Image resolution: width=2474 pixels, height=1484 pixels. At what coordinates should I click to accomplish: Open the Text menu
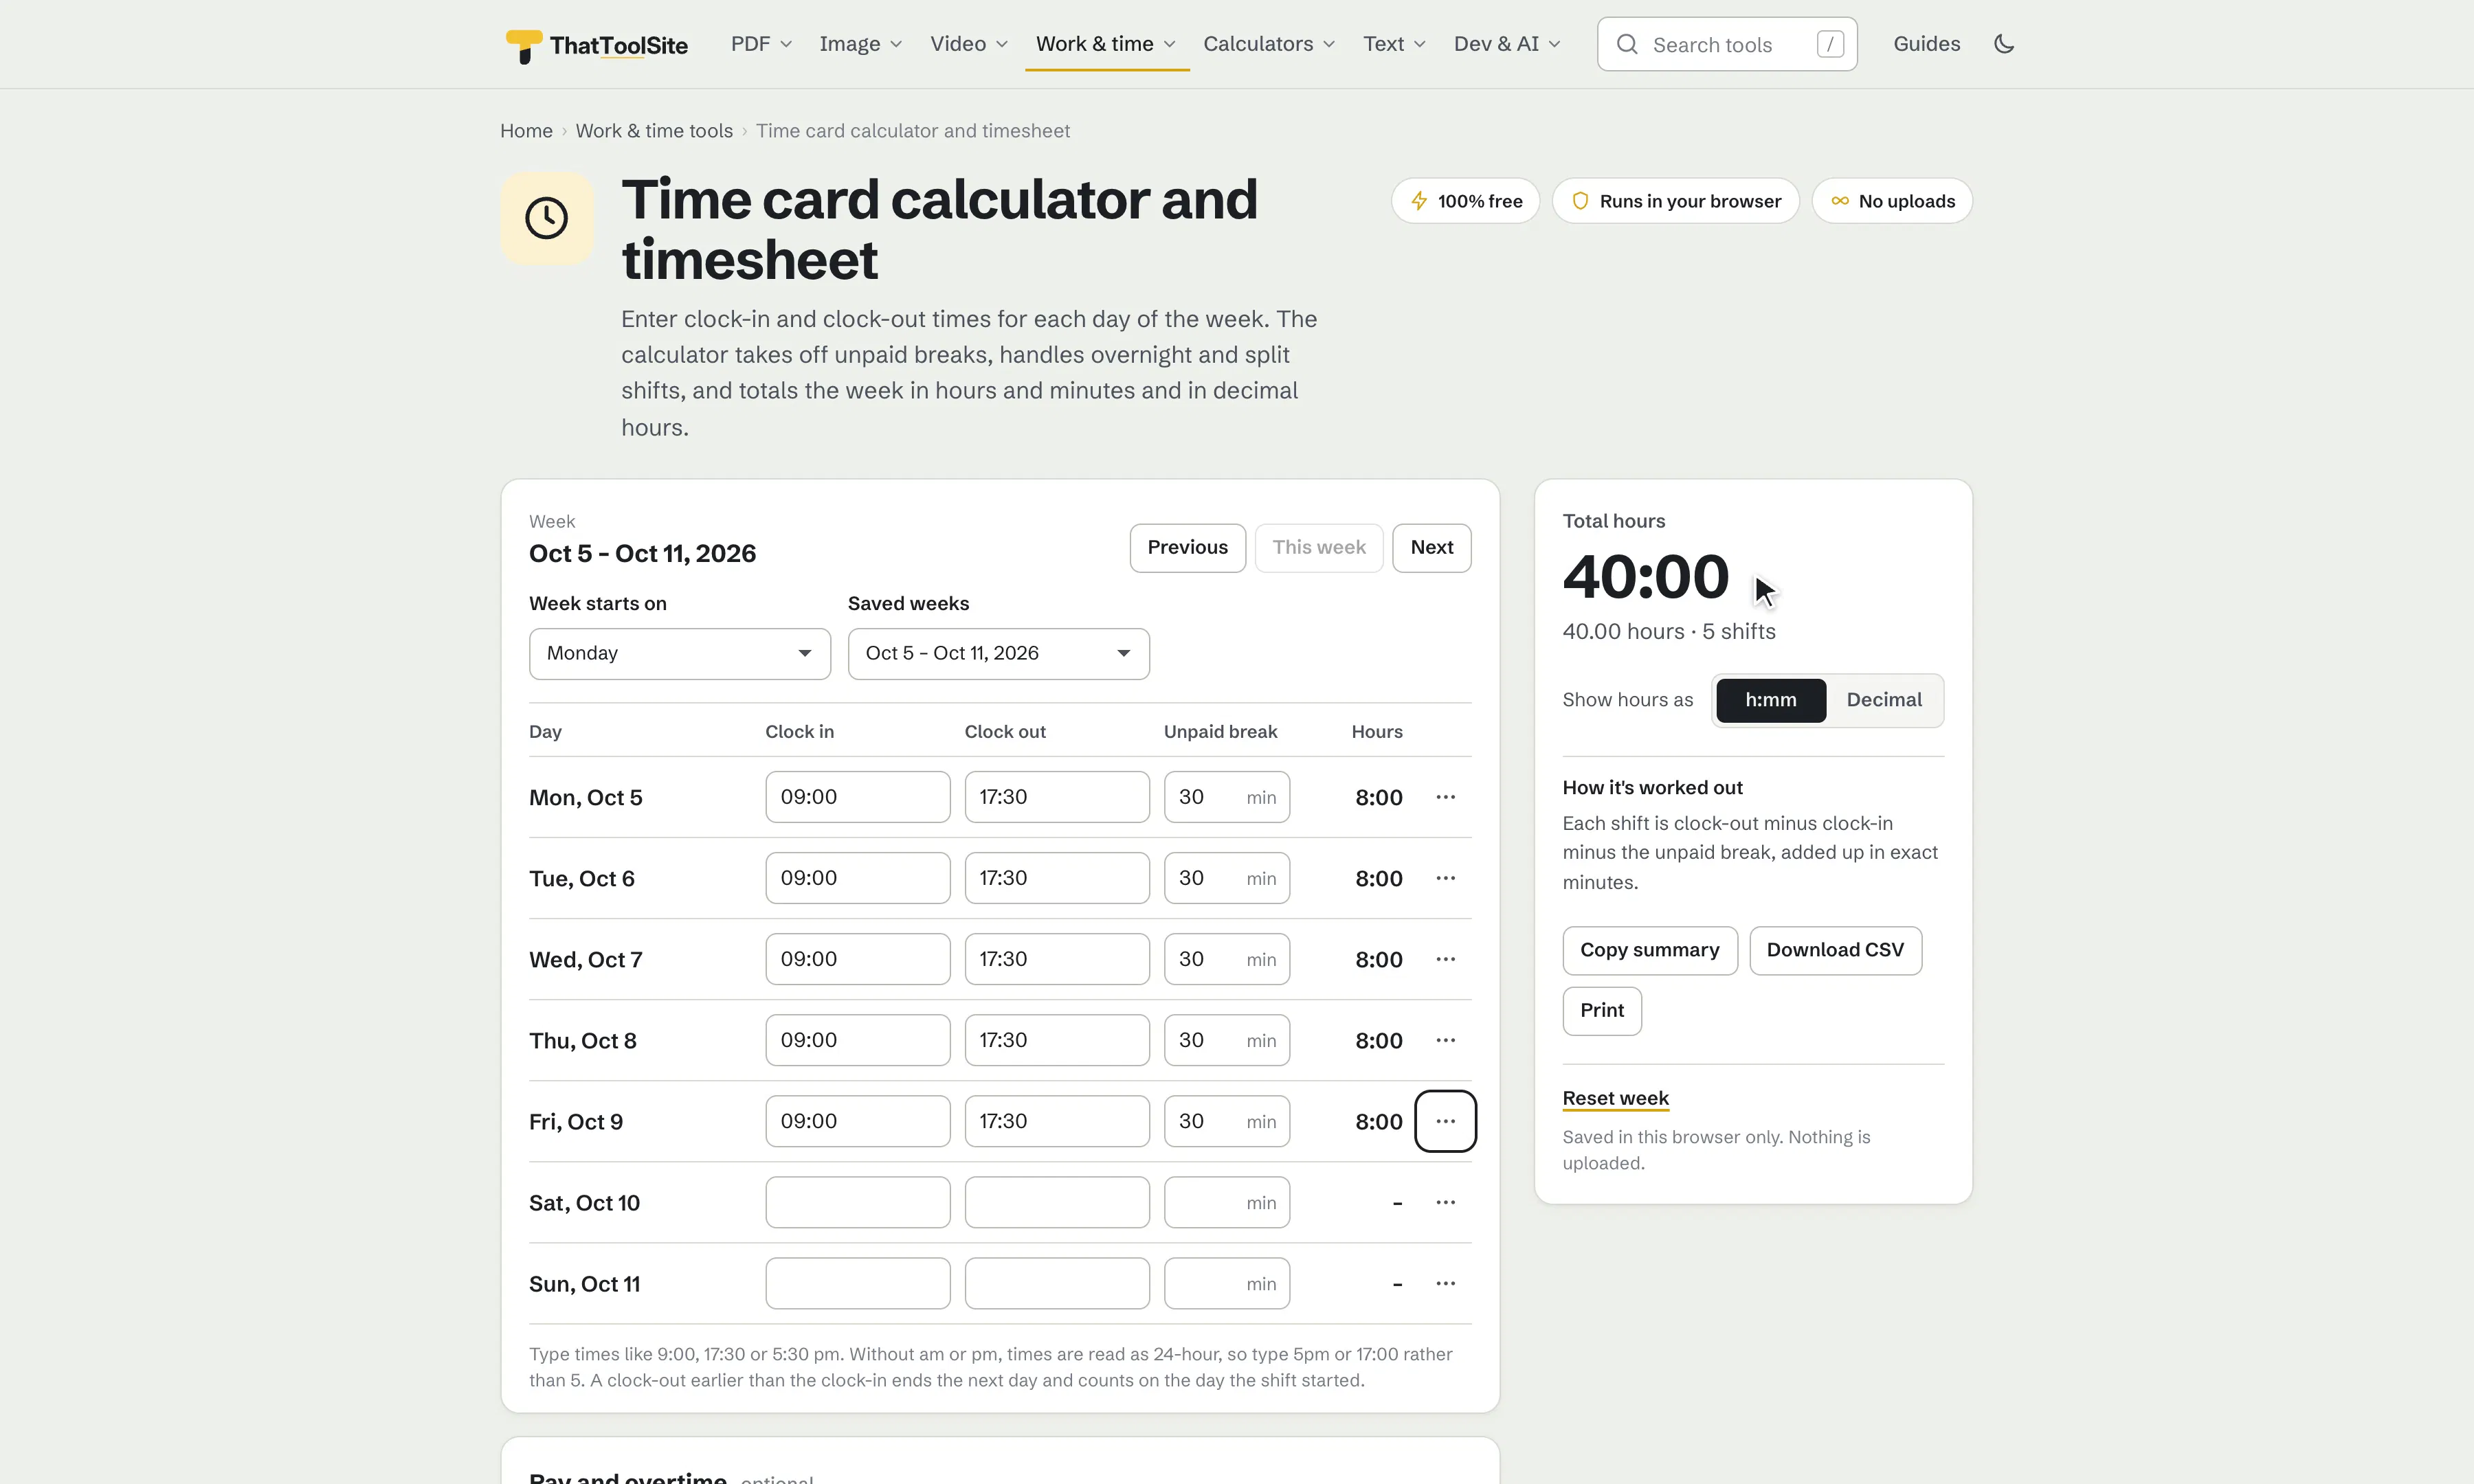click(1394, 44)
